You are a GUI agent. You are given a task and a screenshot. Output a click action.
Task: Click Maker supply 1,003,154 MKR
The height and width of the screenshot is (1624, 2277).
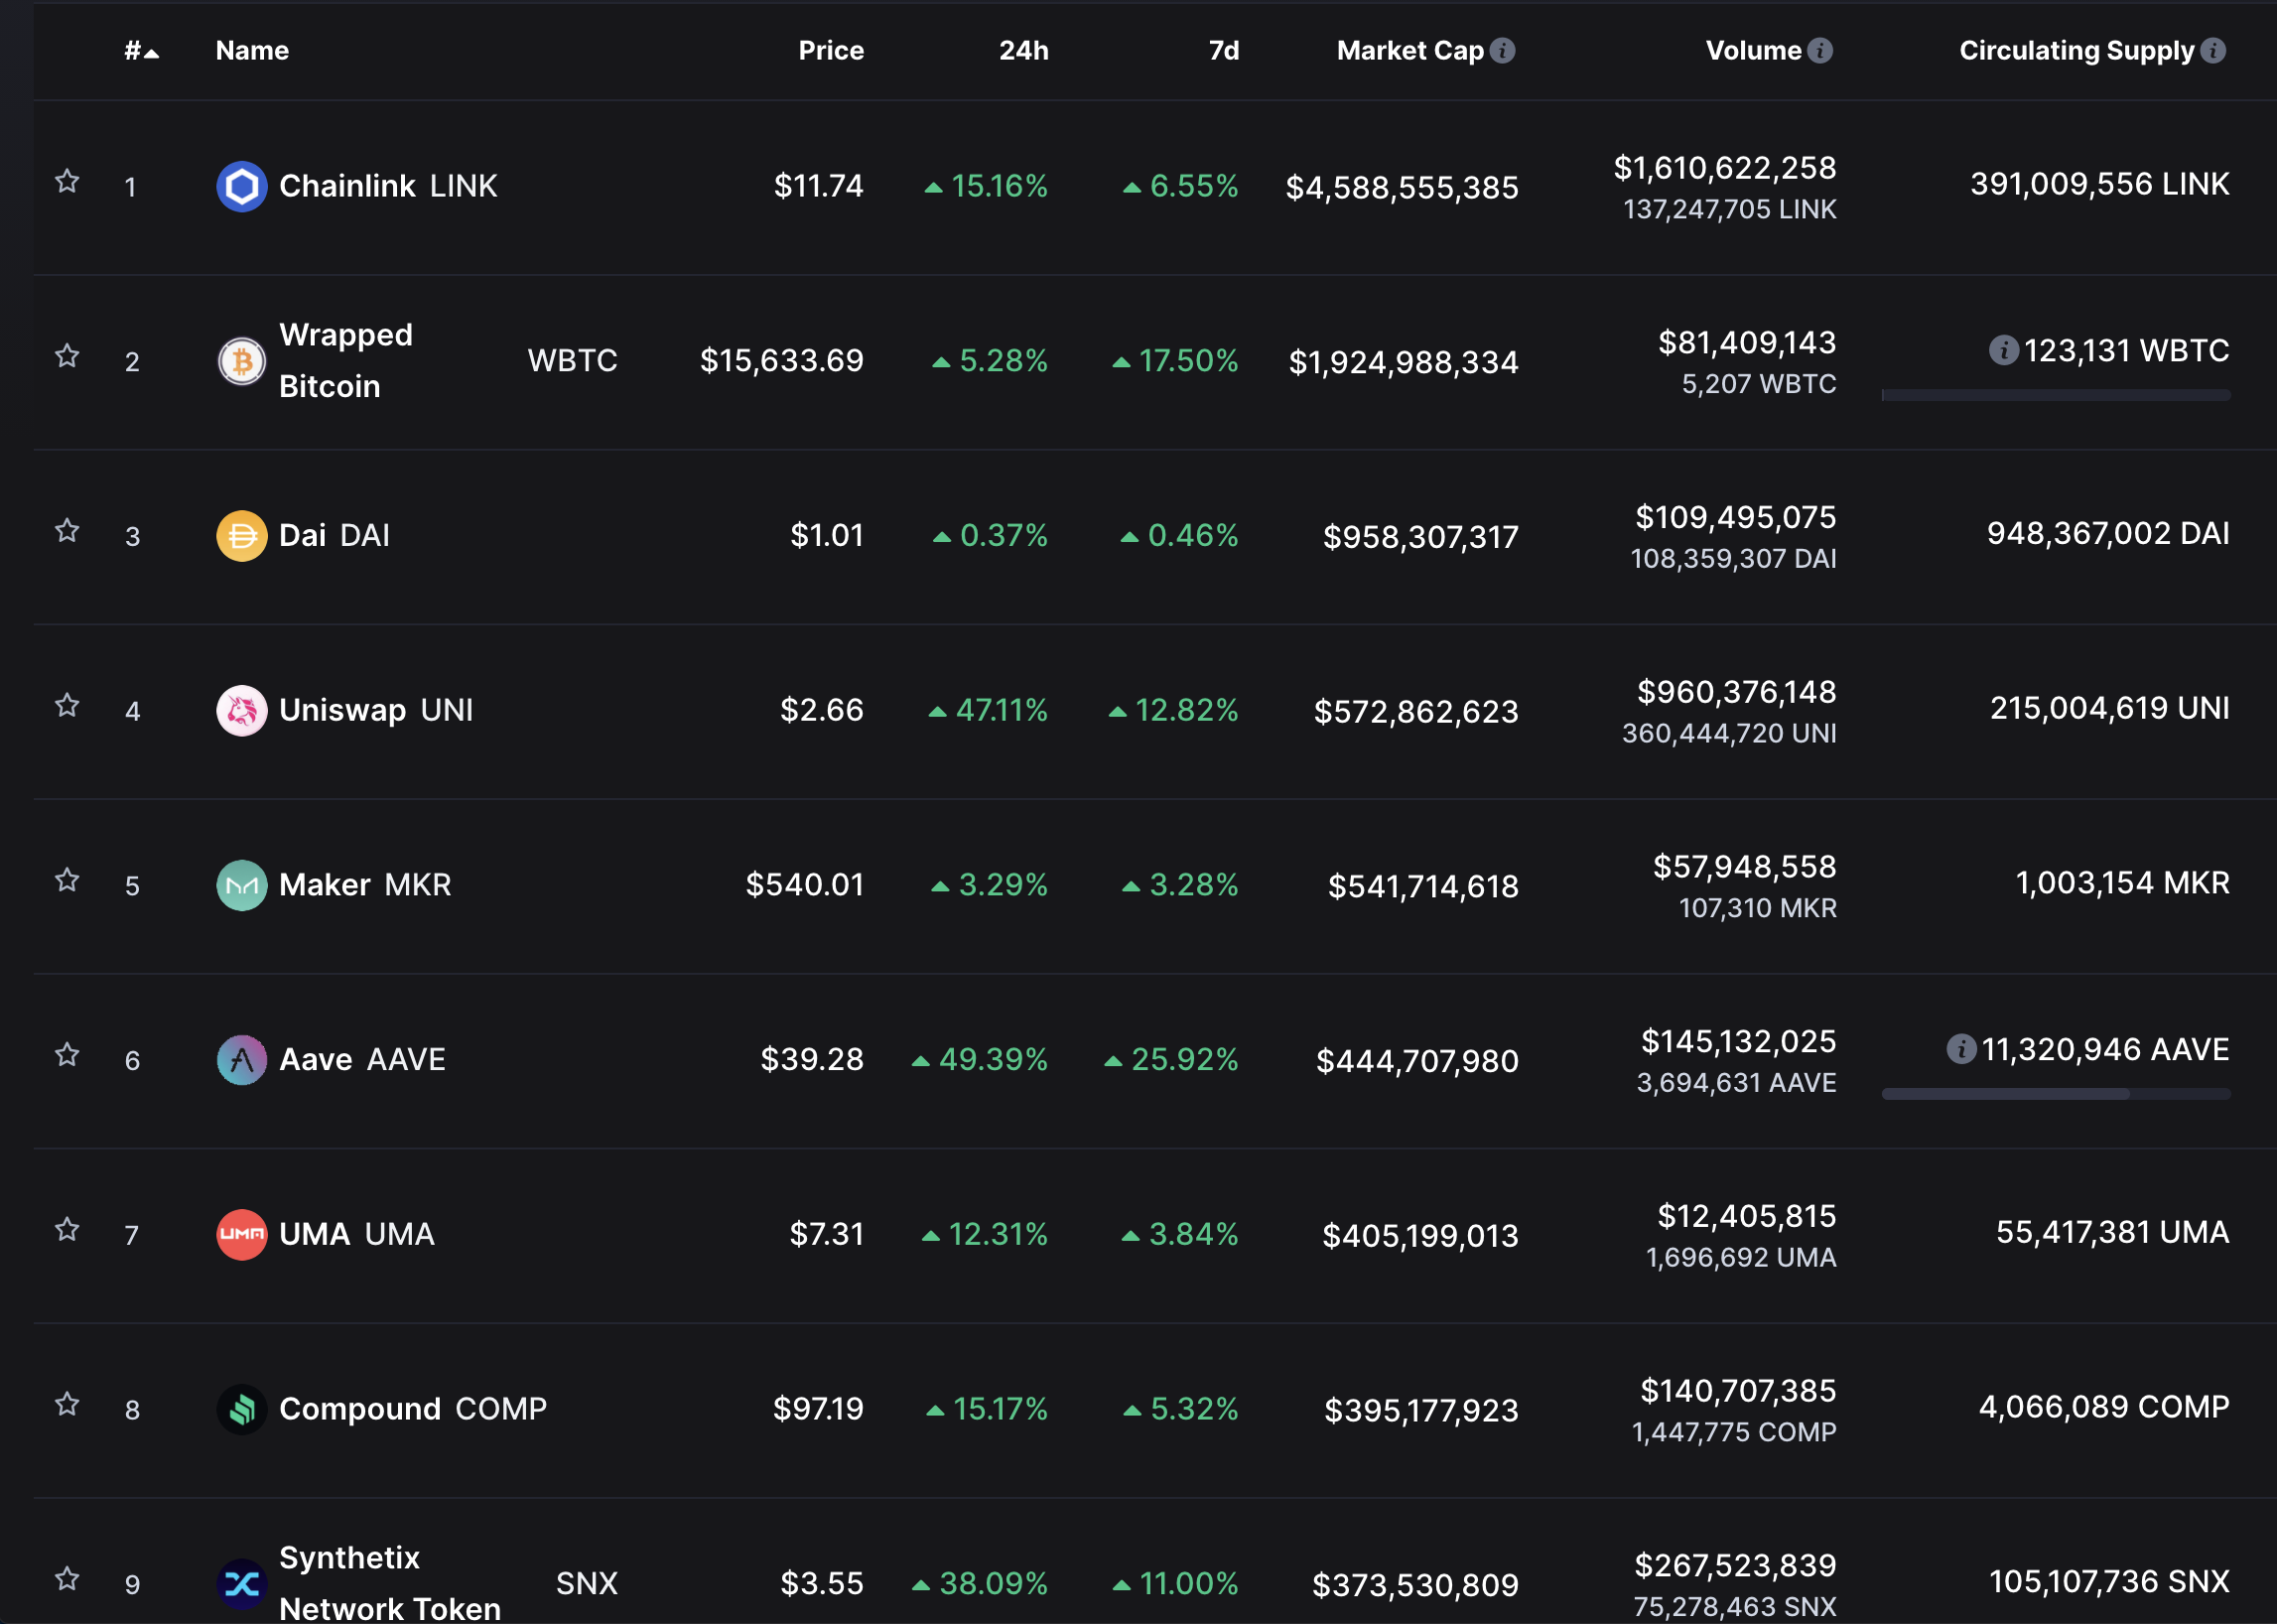click(2123, 883)
